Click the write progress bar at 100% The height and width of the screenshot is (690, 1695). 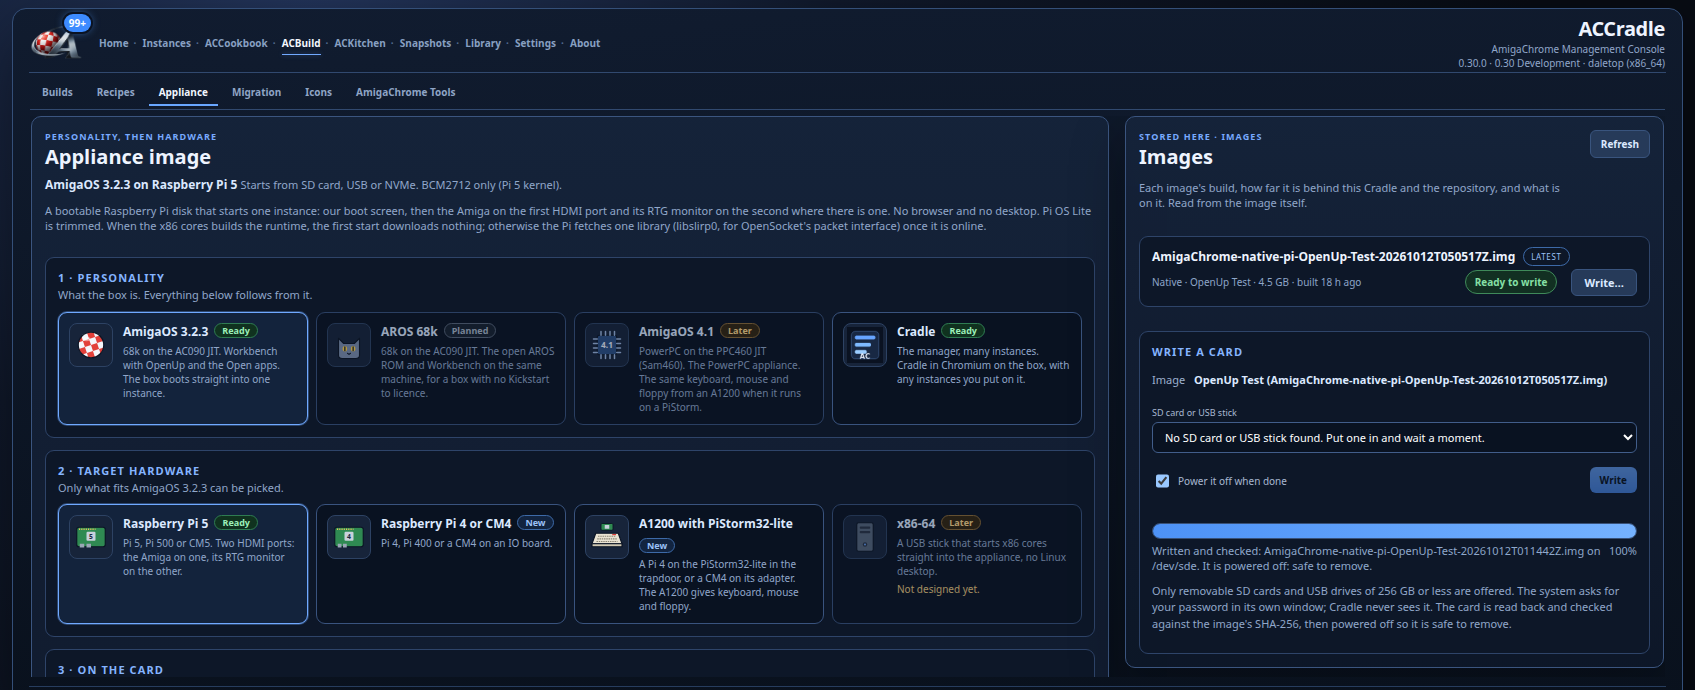(x=1394, y=531)
